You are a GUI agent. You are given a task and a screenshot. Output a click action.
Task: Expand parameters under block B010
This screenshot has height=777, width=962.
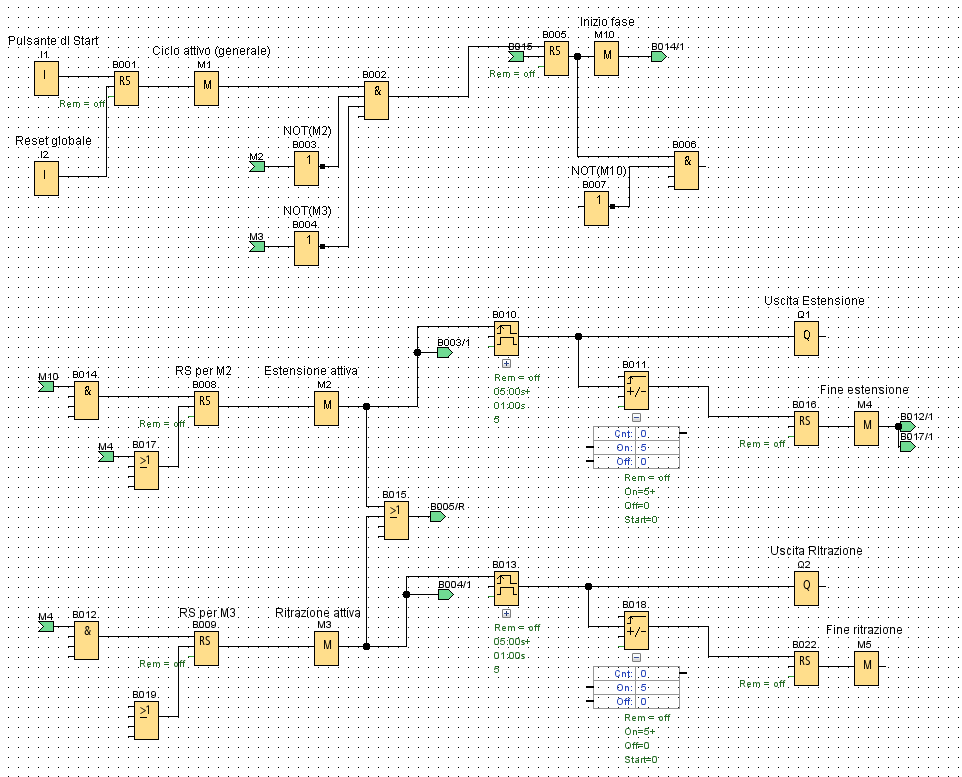tap(506, 363)
